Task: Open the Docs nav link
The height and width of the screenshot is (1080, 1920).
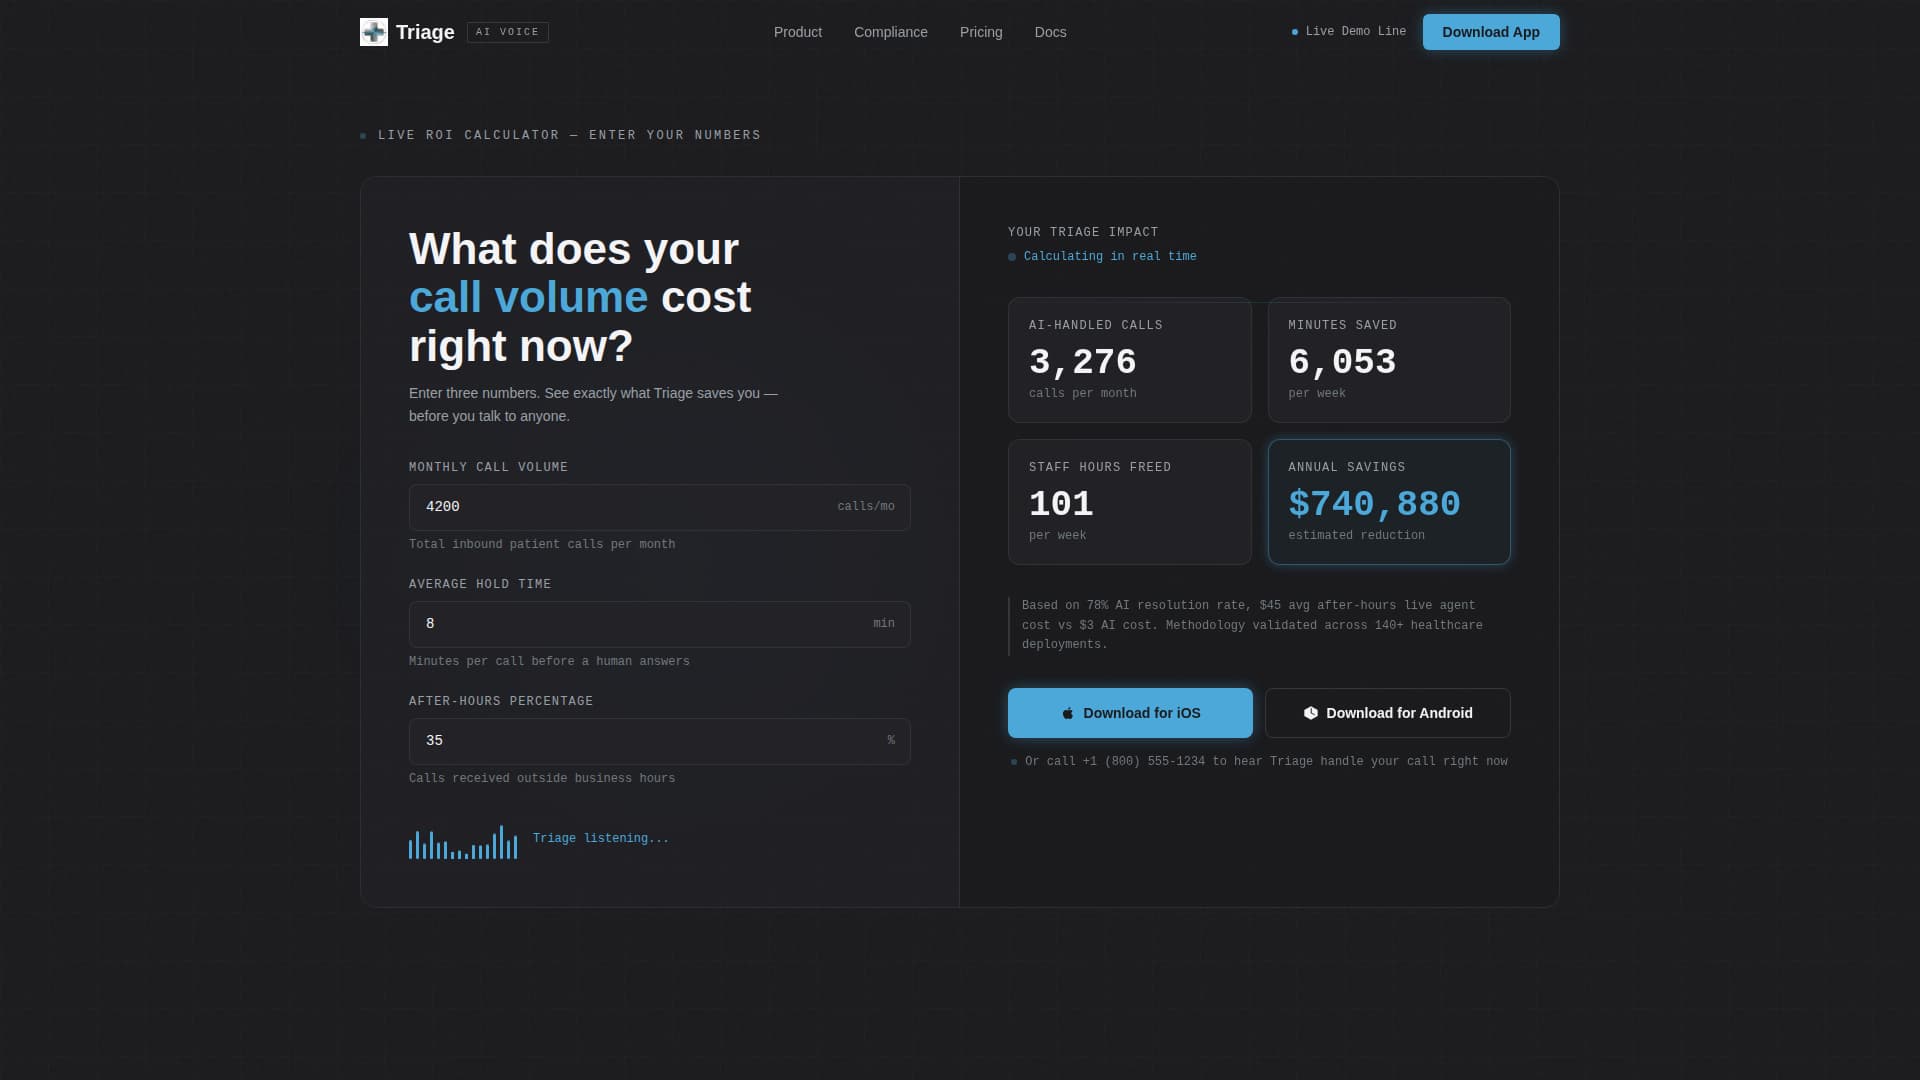Action: click(1050, 32)
